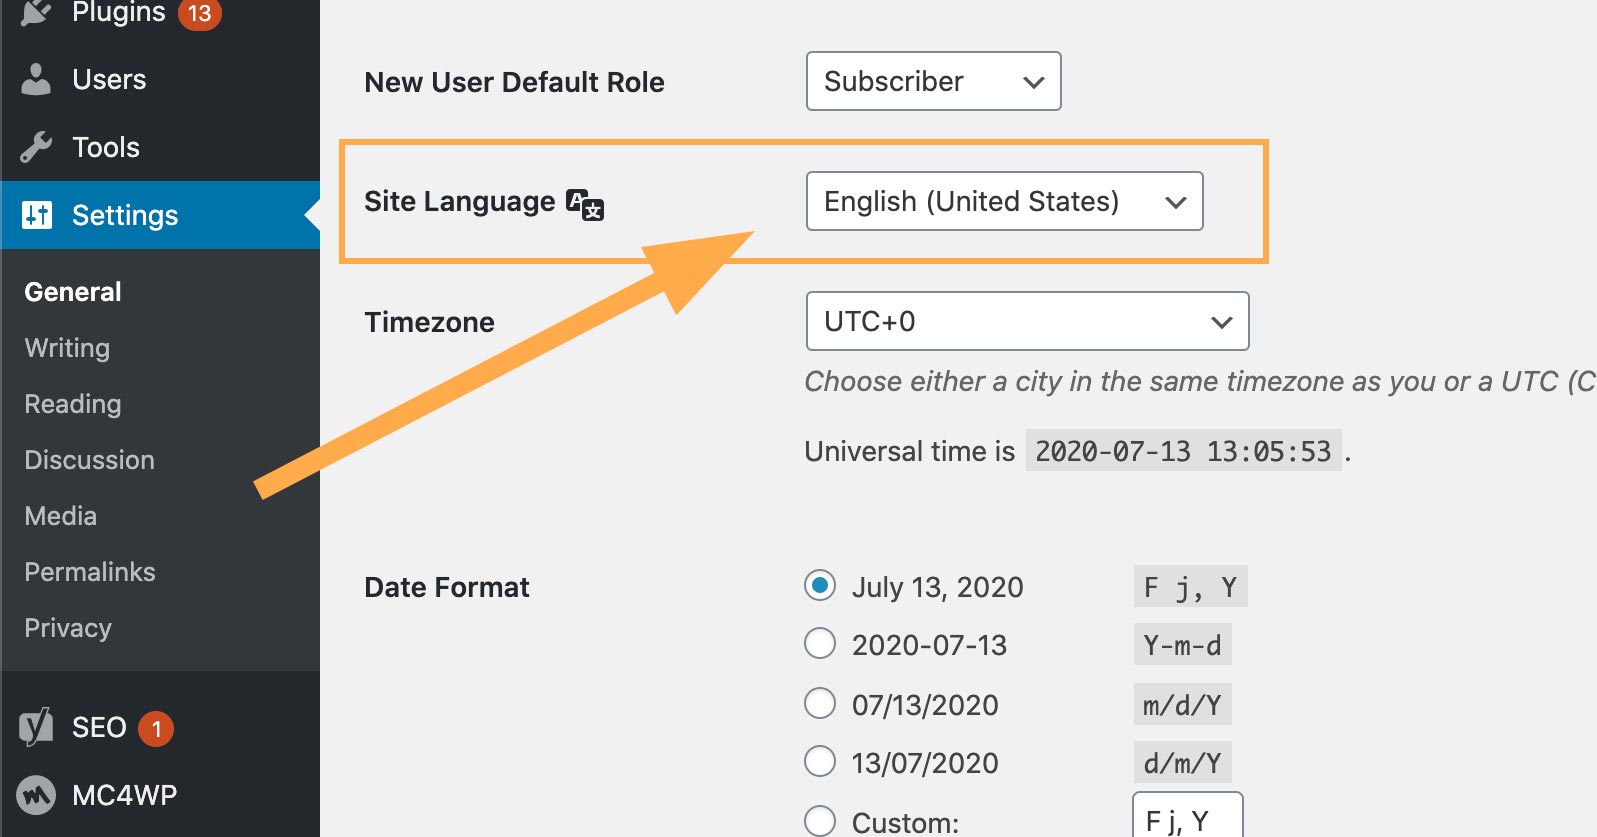Click the 'm/d/Y' format code
This screenshot has width=1597, height=837.
click(x=1182, y=705)
